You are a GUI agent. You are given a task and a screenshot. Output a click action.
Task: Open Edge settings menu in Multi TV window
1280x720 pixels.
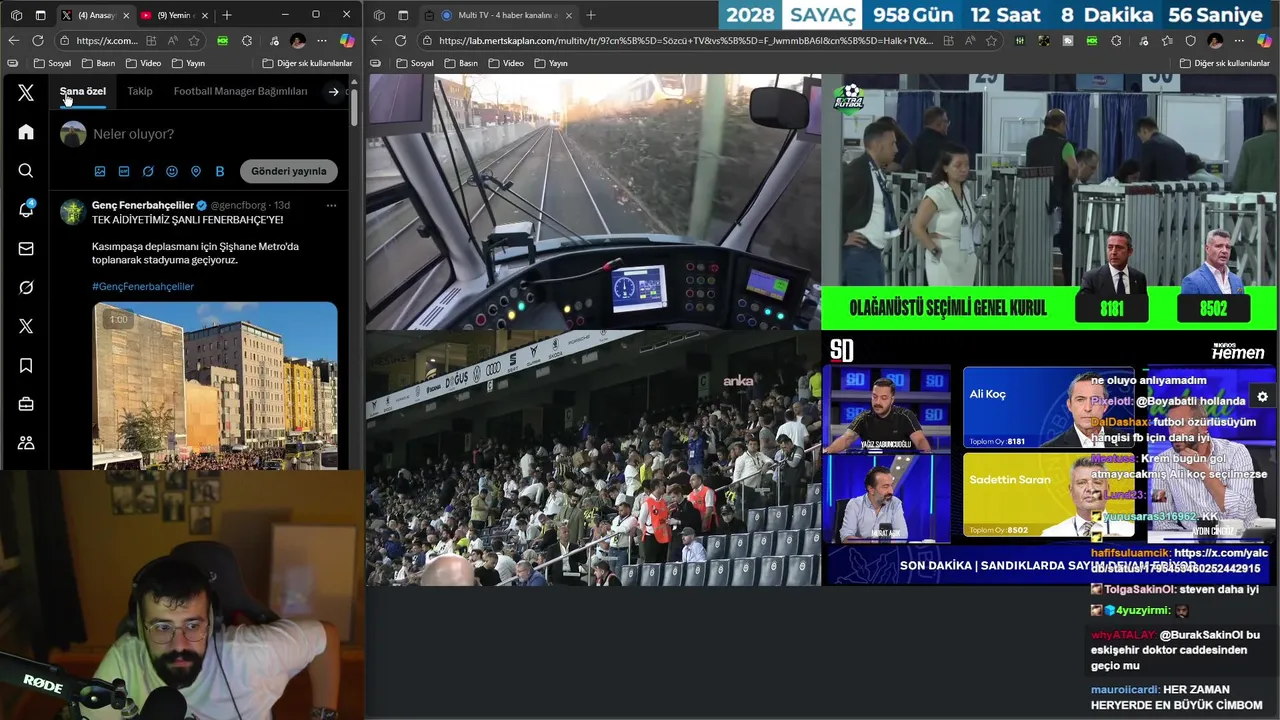(x=1240, y=40)
